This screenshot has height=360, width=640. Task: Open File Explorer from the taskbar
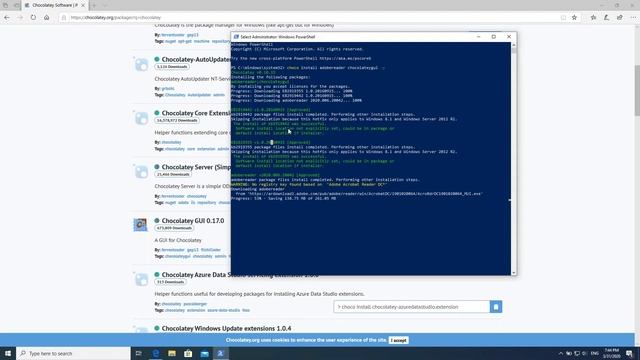pos(172,353)
